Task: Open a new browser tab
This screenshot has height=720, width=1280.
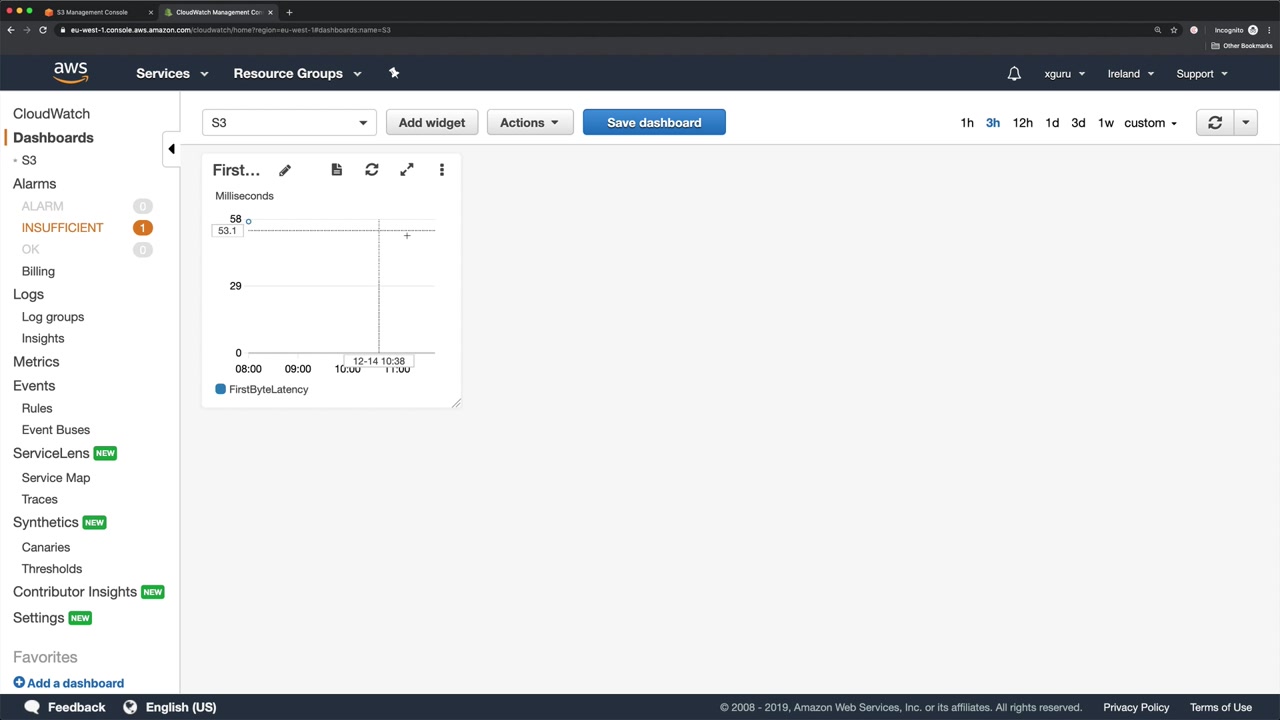Action: tap(289, 12)
